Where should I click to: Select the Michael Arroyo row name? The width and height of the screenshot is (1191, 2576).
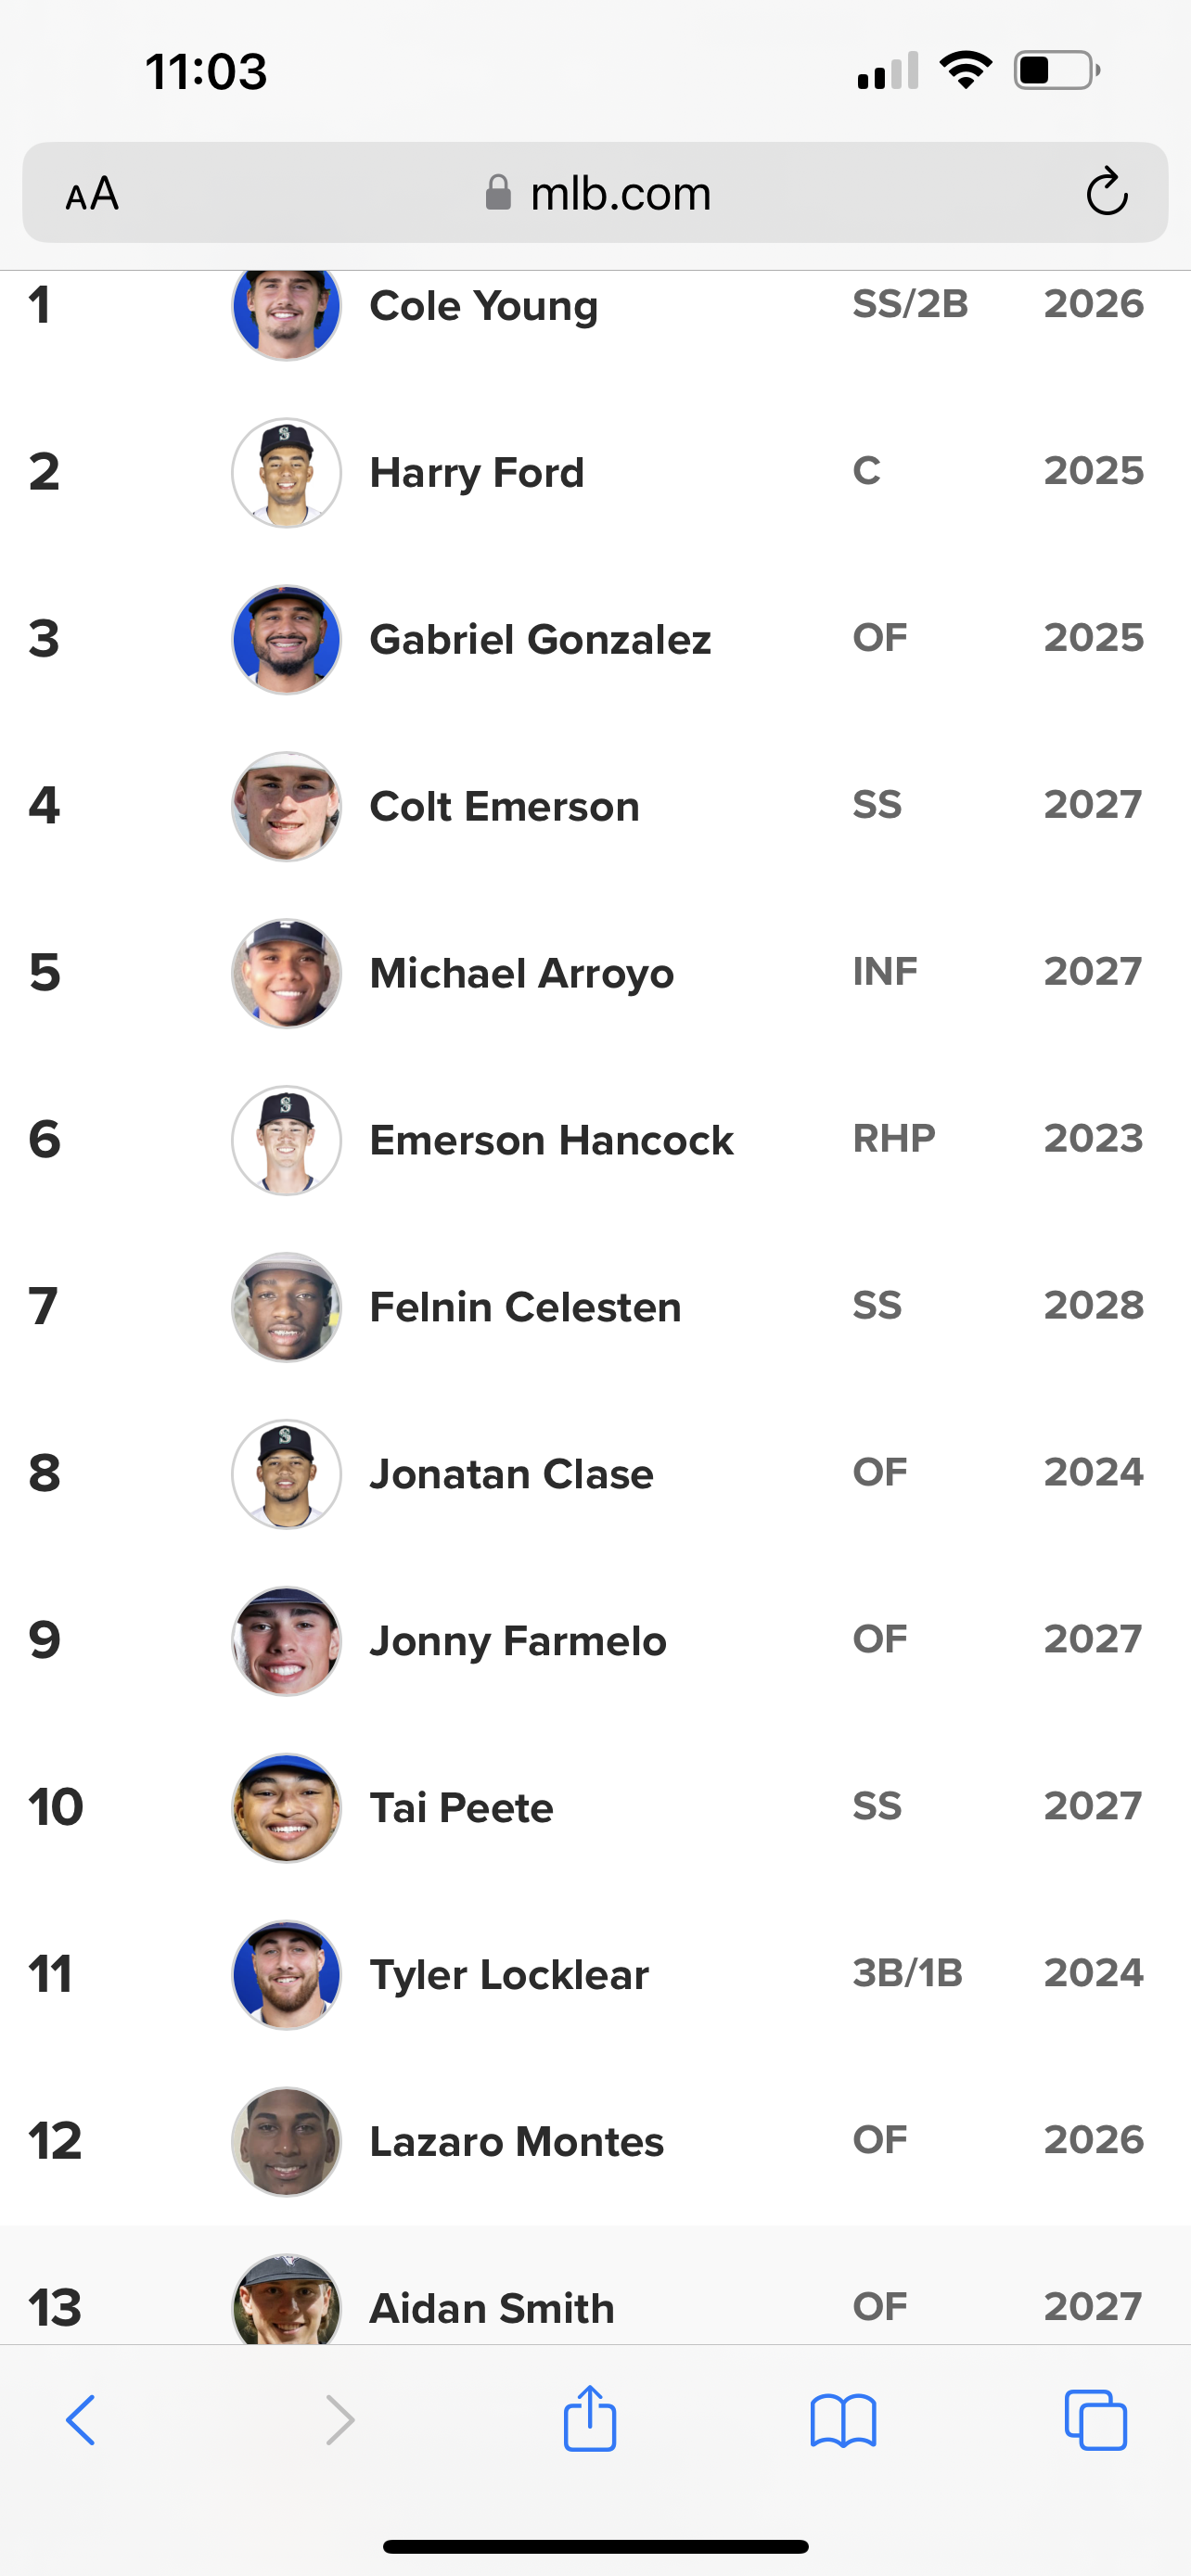(x=522, y=974)
